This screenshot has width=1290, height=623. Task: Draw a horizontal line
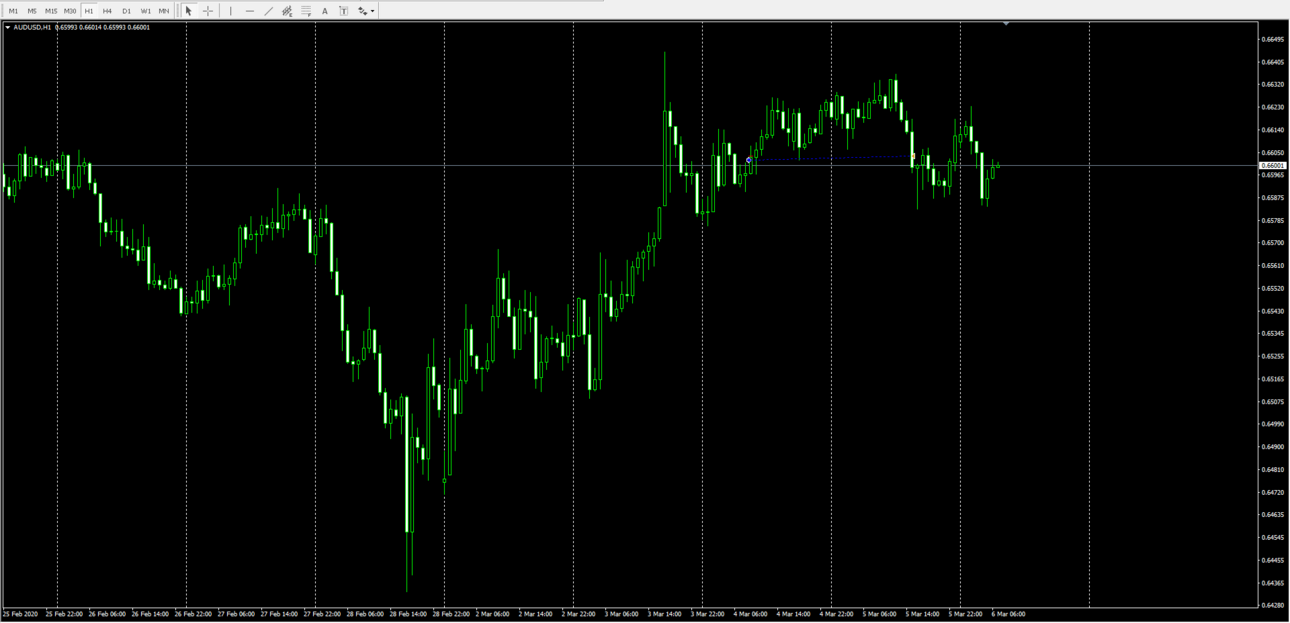(x=250, y=11)
